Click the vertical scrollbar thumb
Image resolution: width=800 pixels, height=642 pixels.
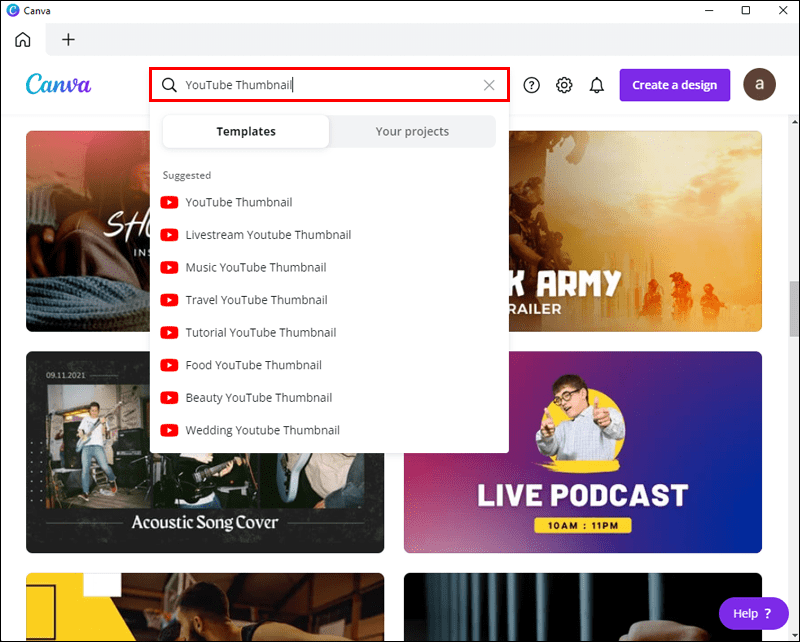(x=794, y=308)
